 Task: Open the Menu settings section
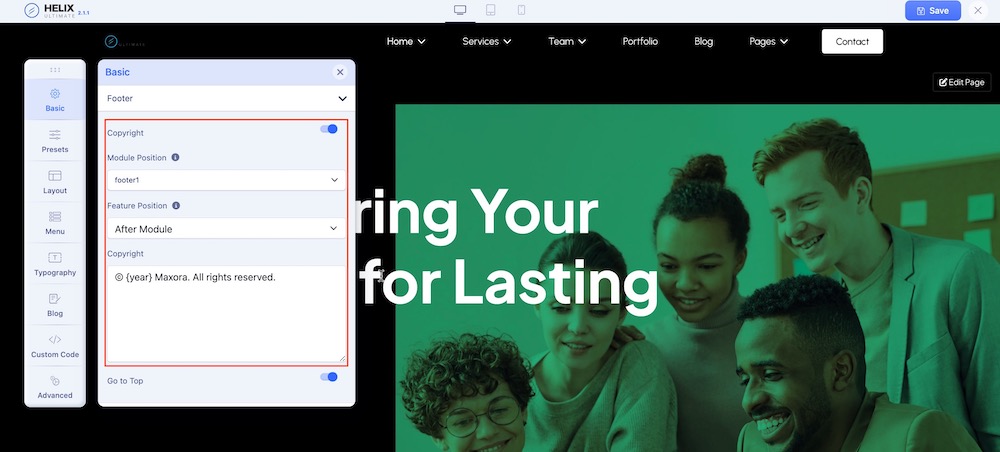[x=55, y=223]
